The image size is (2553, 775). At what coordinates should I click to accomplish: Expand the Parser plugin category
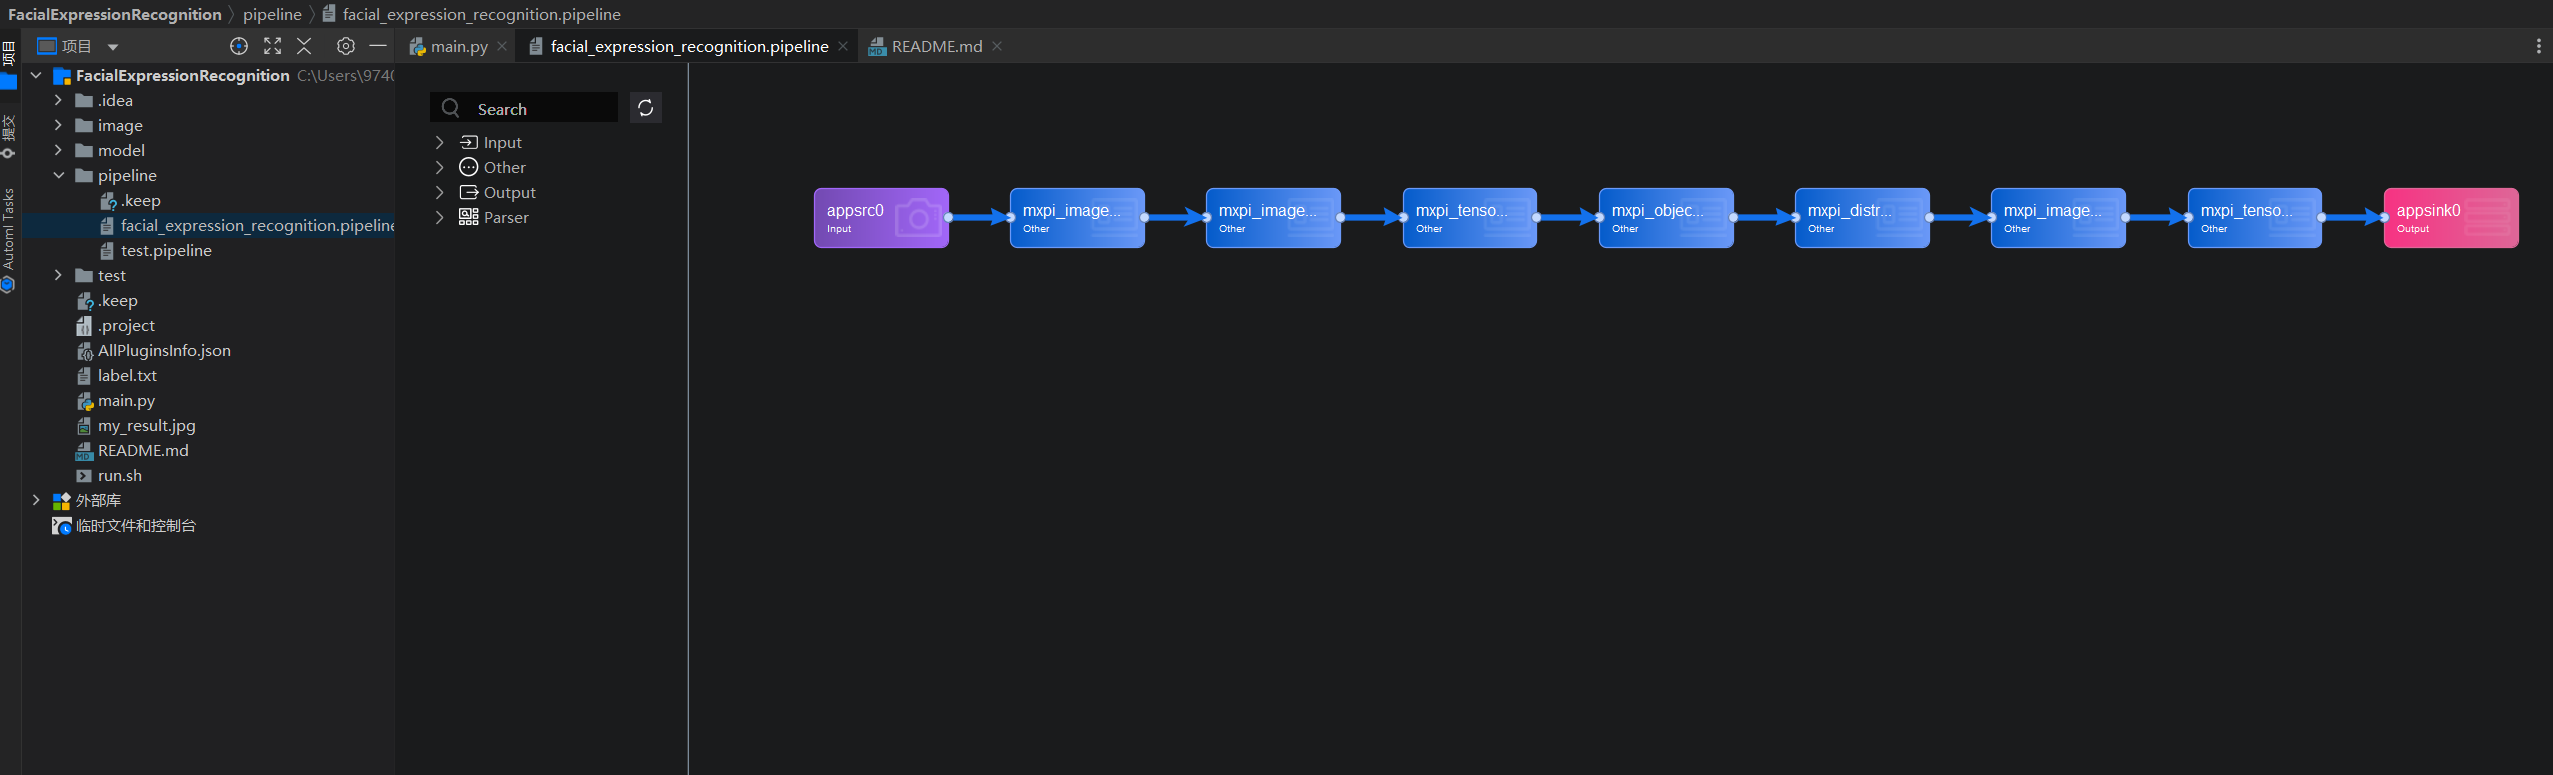click(x=439, y=217)
